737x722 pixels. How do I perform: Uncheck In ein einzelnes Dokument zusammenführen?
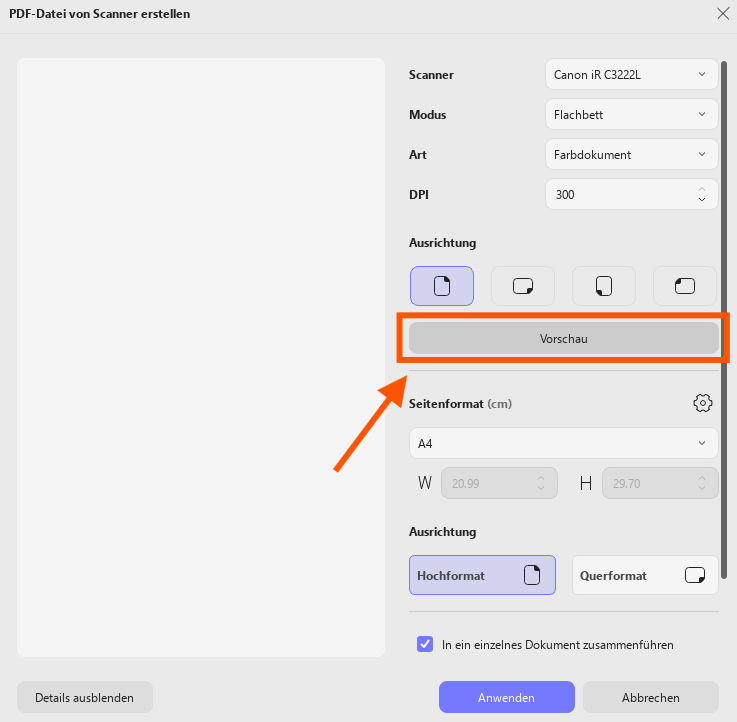click(425, 644)
